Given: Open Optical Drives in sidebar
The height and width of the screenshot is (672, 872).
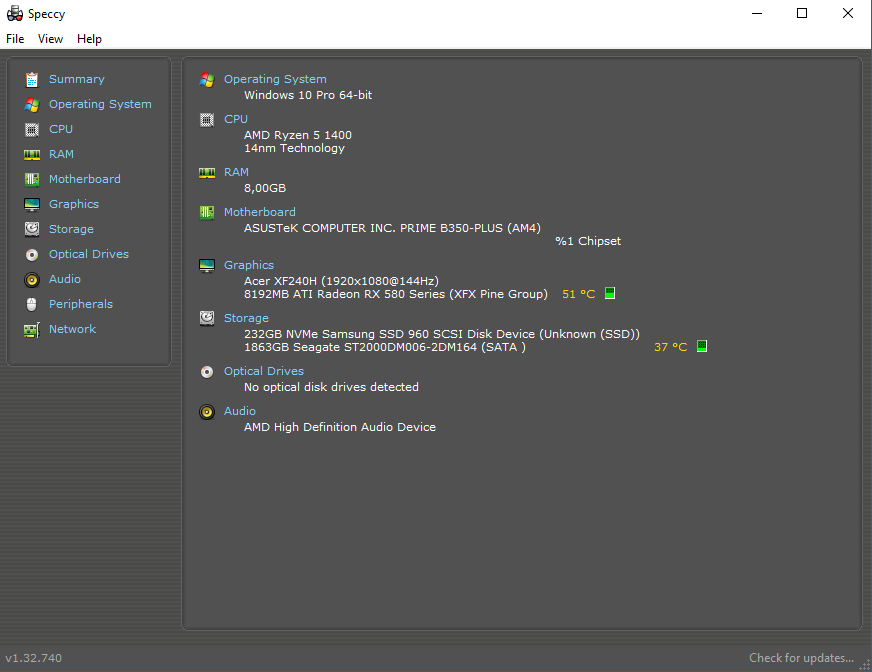Looking at the screenshot, I should (x=89, y=254).
